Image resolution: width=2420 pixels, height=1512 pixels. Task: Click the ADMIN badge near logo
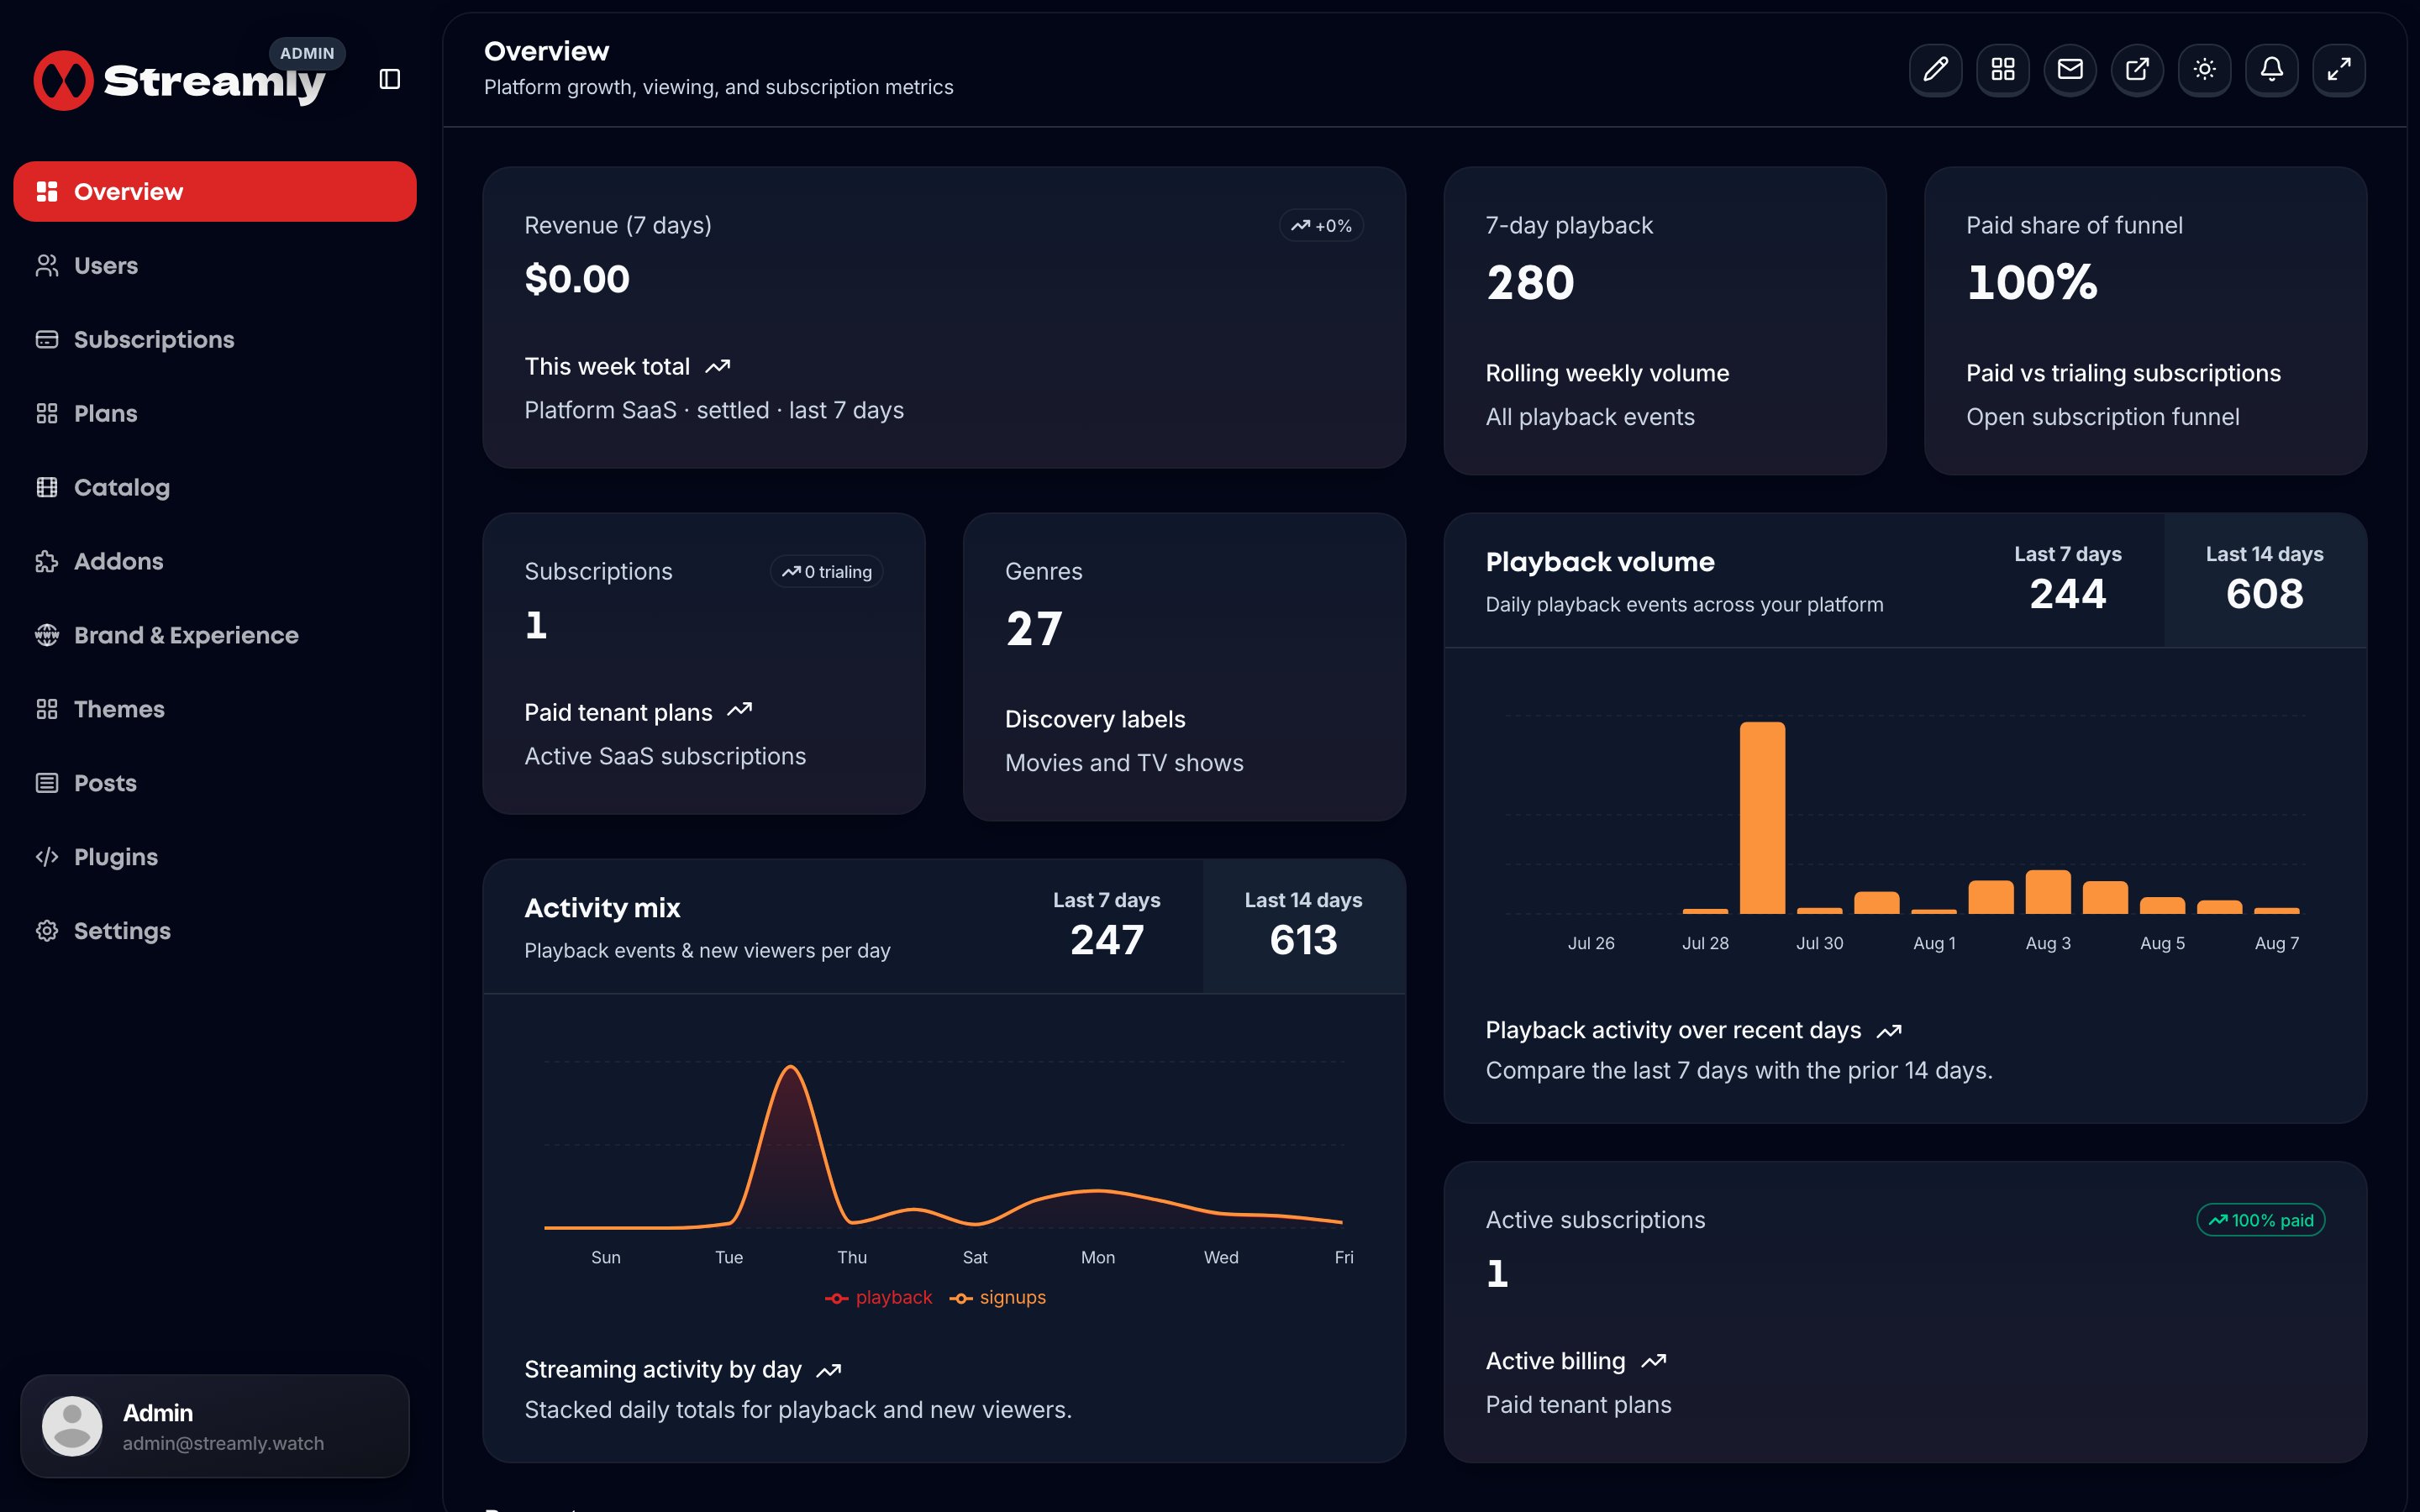tap(307, 53)
